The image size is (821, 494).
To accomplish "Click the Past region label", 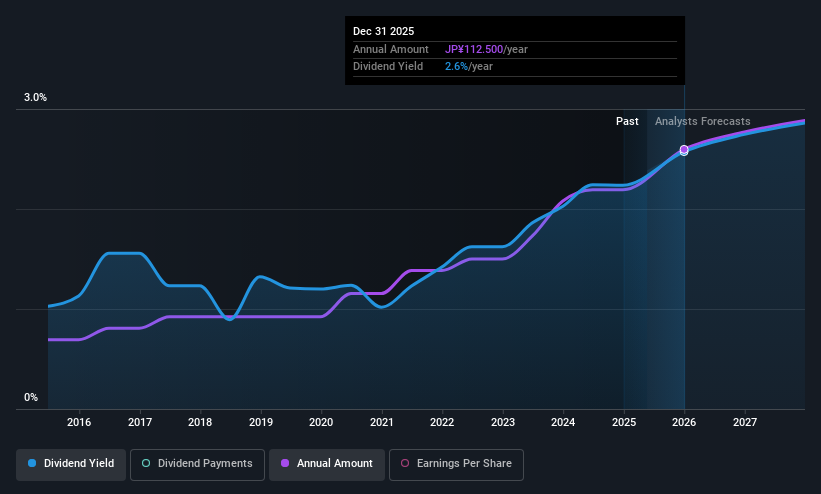I will tap(627, 121).
